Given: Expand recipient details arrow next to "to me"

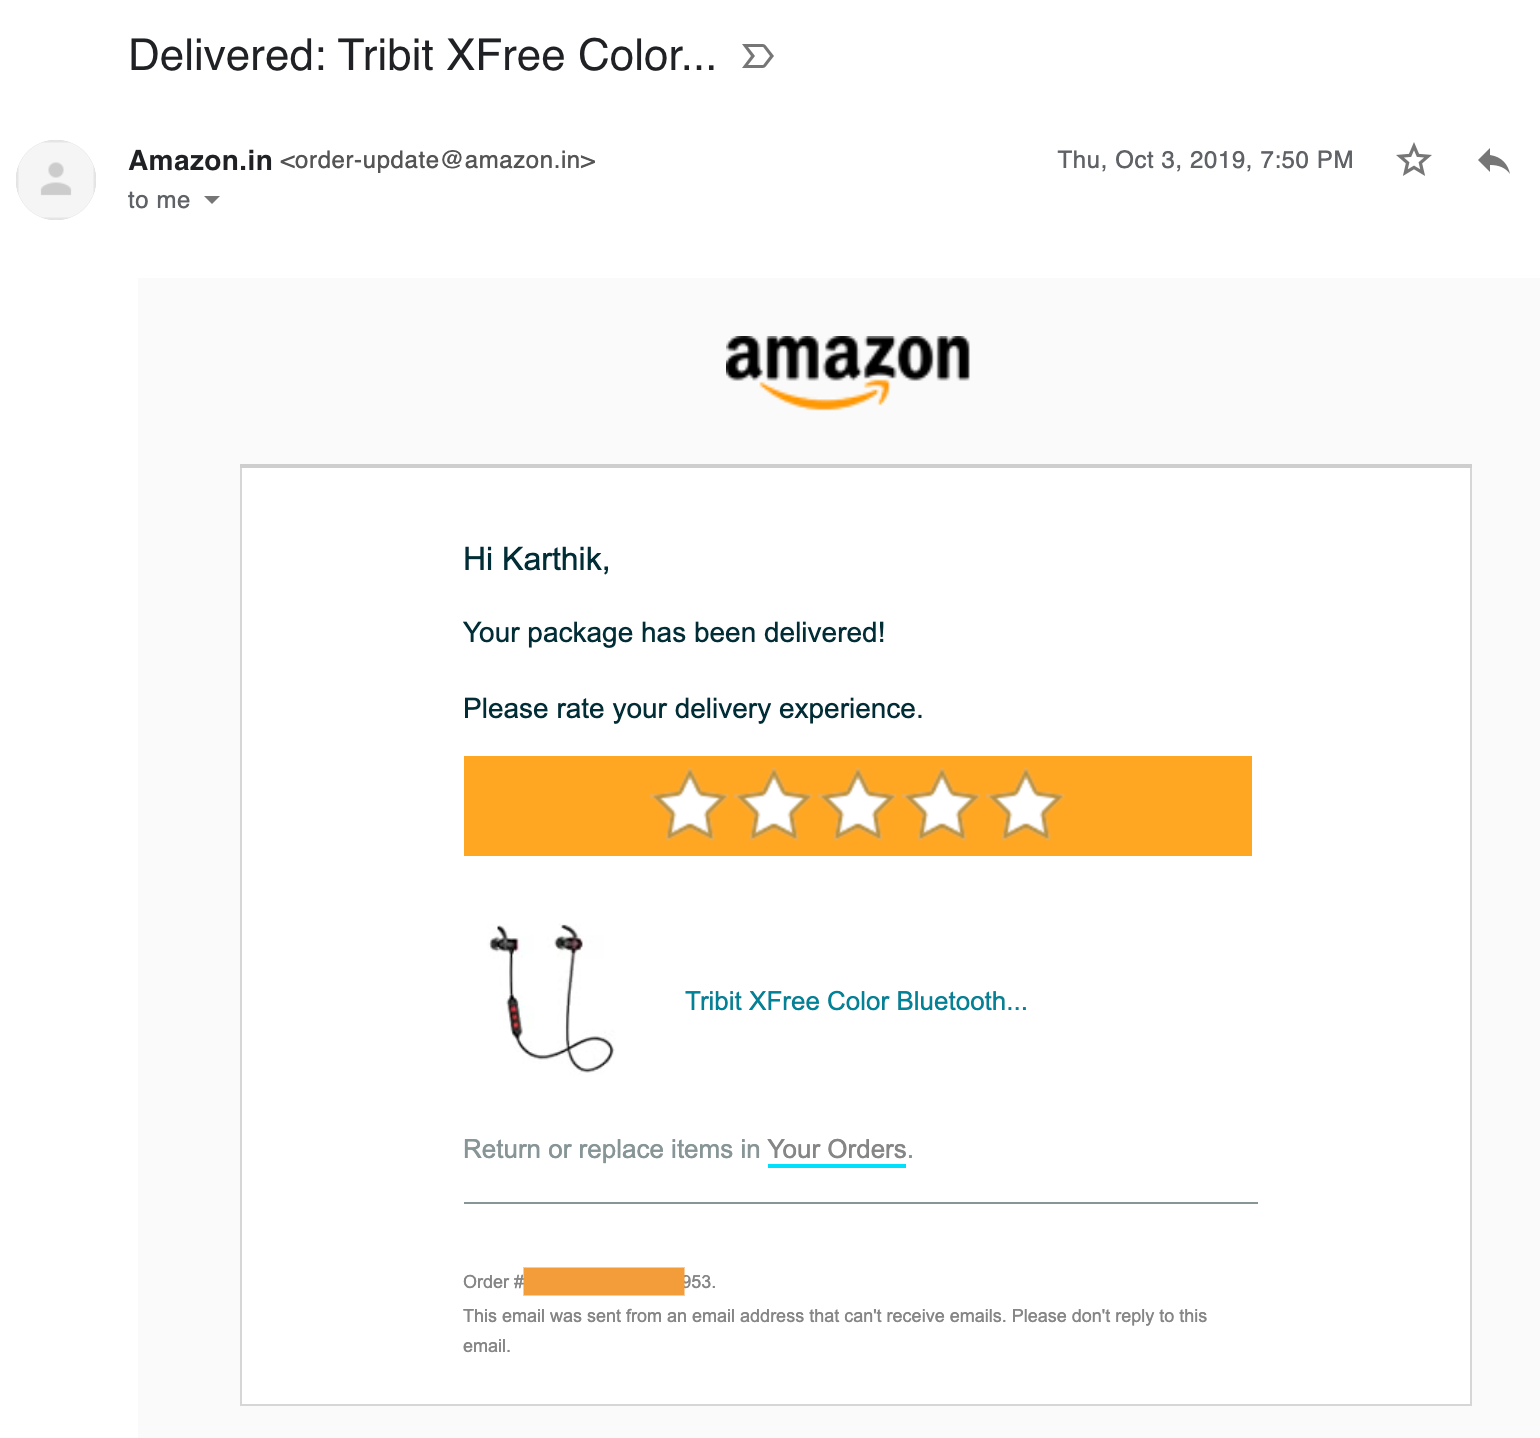Looking at the screenshot, I should coord(212,200).
